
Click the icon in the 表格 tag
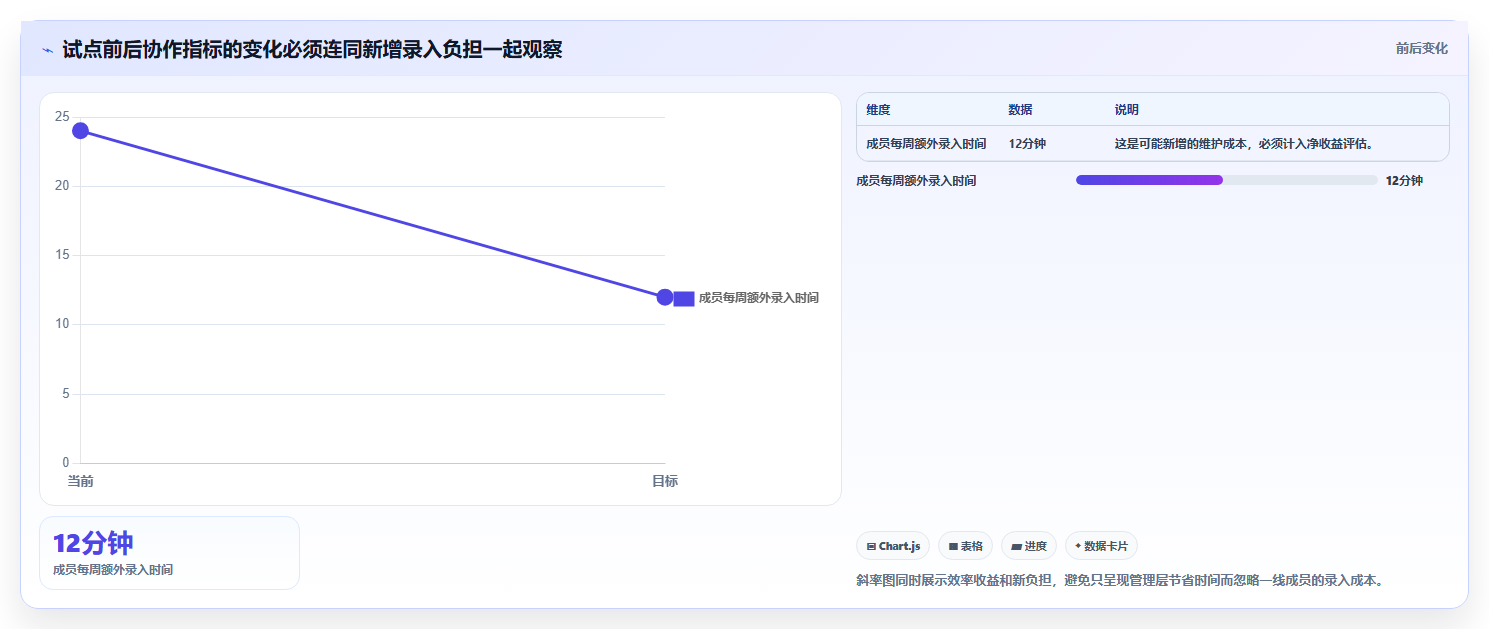tap(953, 547)
